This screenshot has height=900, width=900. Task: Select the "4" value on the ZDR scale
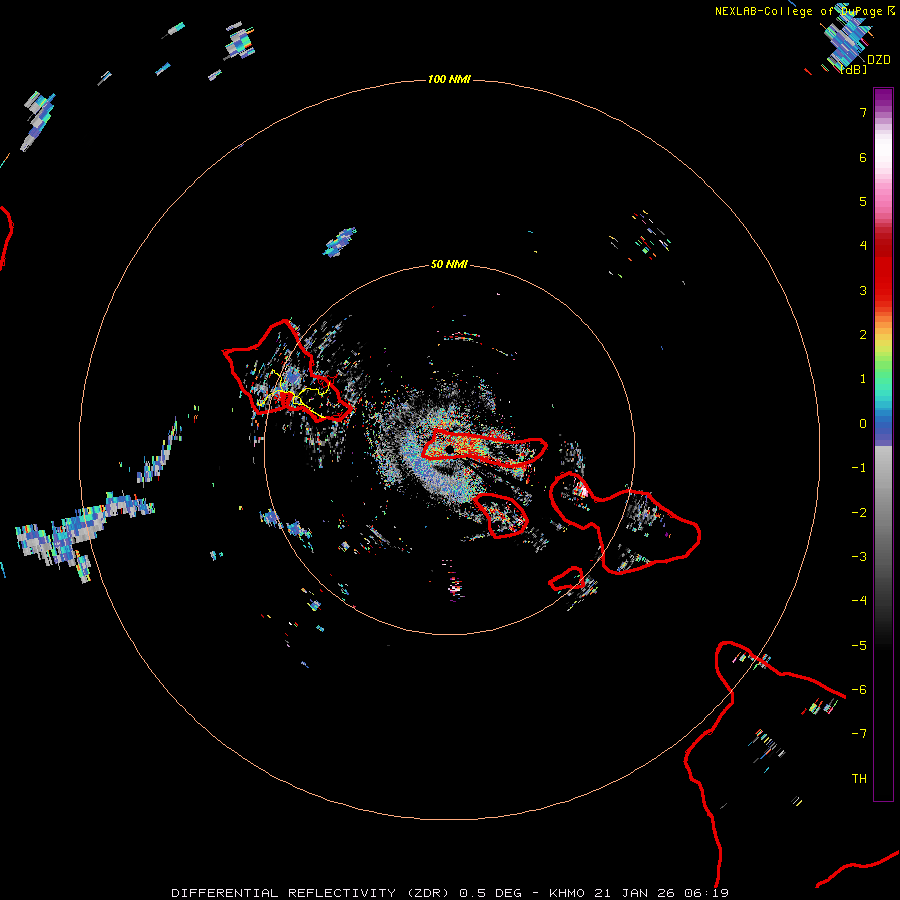coord(863,246)
